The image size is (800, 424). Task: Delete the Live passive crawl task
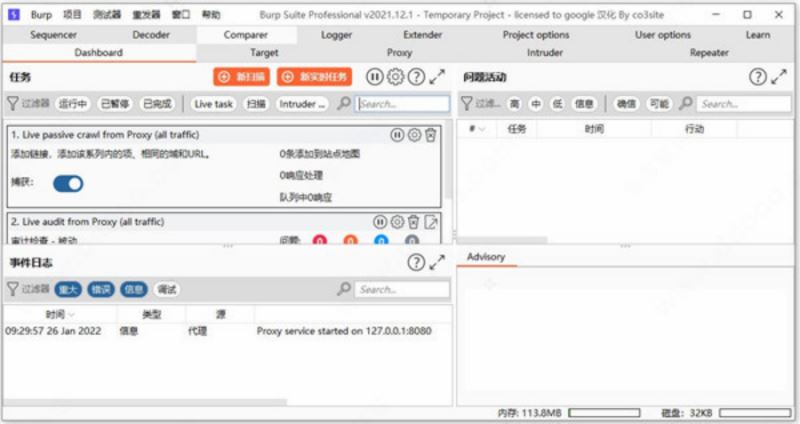[x=431, y=135]
